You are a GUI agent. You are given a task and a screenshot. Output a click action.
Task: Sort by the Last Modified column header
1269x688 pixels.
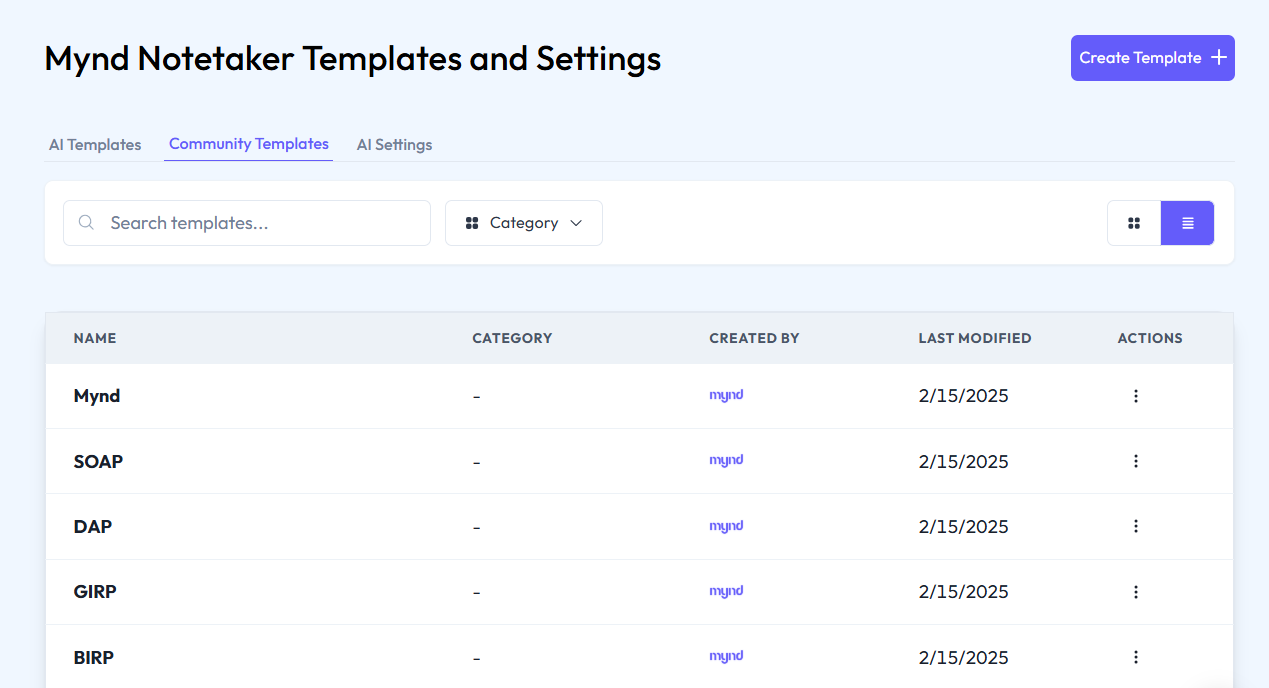point(974,338)
